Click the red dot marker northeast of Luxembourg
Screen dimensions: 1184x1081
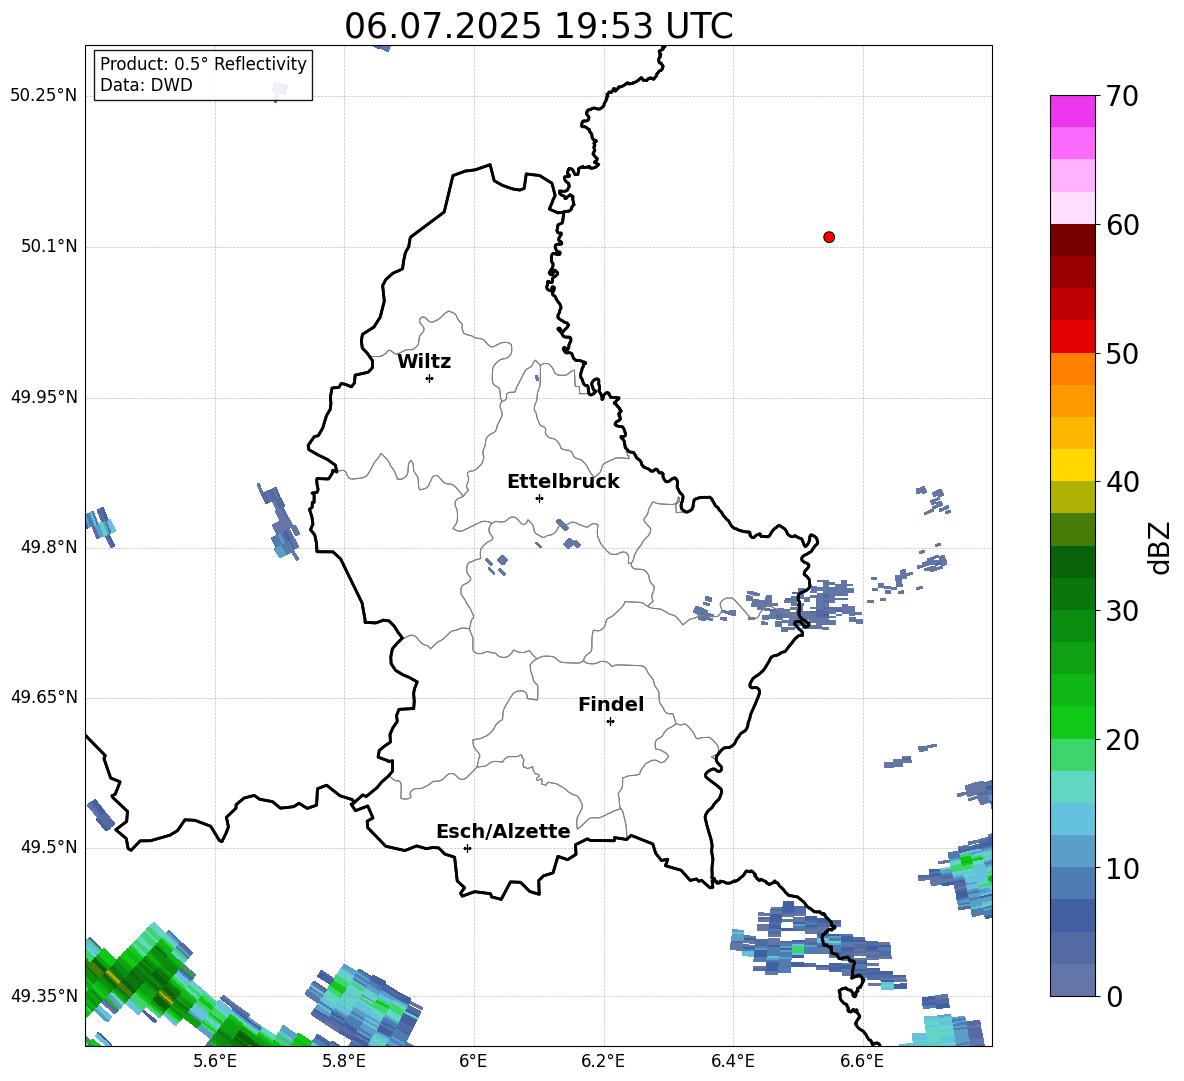pyautogui.click(x=829, y=237)
